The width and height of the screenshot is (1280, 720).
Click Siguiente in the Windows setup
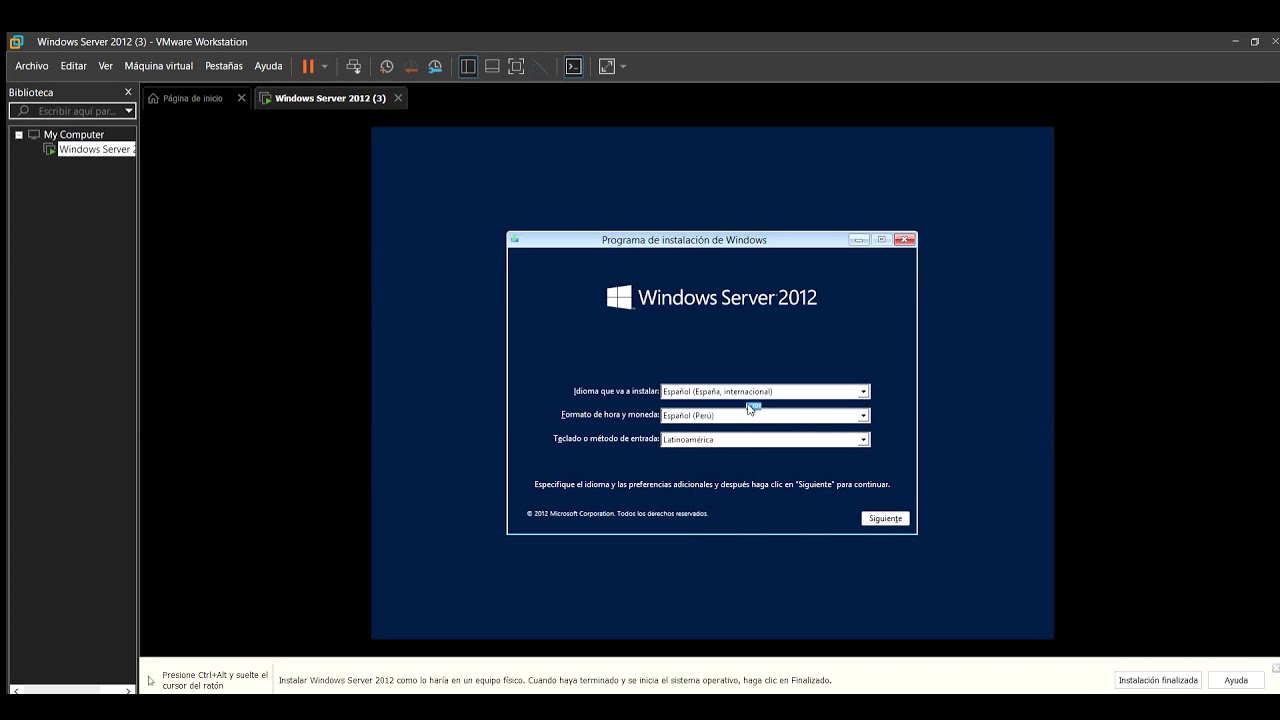[x=885, y=518]
